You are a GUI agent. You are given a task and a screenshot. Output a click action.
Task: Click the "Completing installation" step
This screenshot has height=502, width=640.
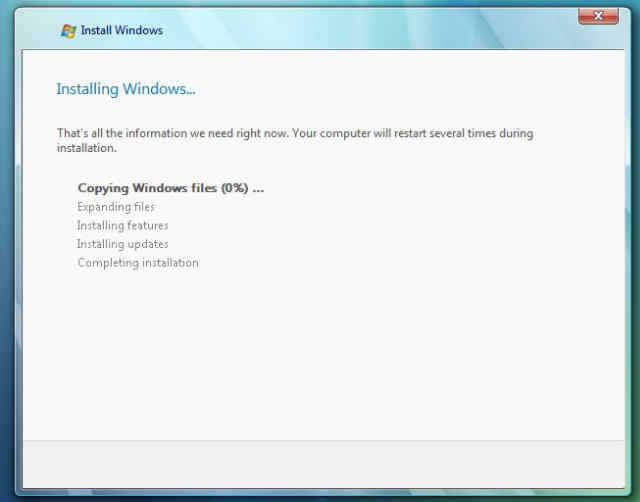pos(138,263)
